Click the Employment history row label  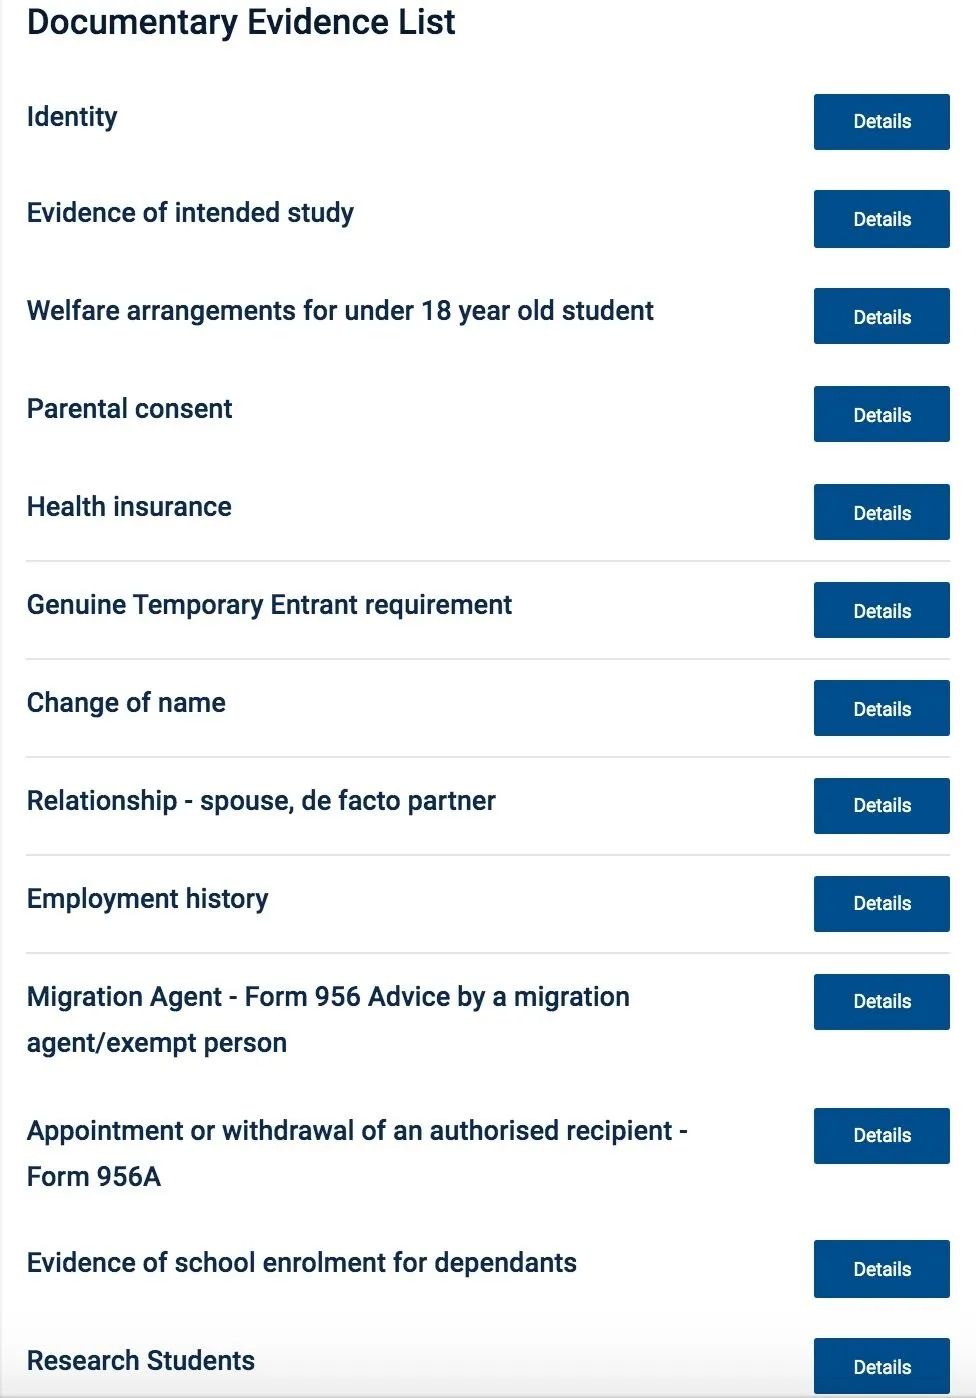click(x=147, y=899)
